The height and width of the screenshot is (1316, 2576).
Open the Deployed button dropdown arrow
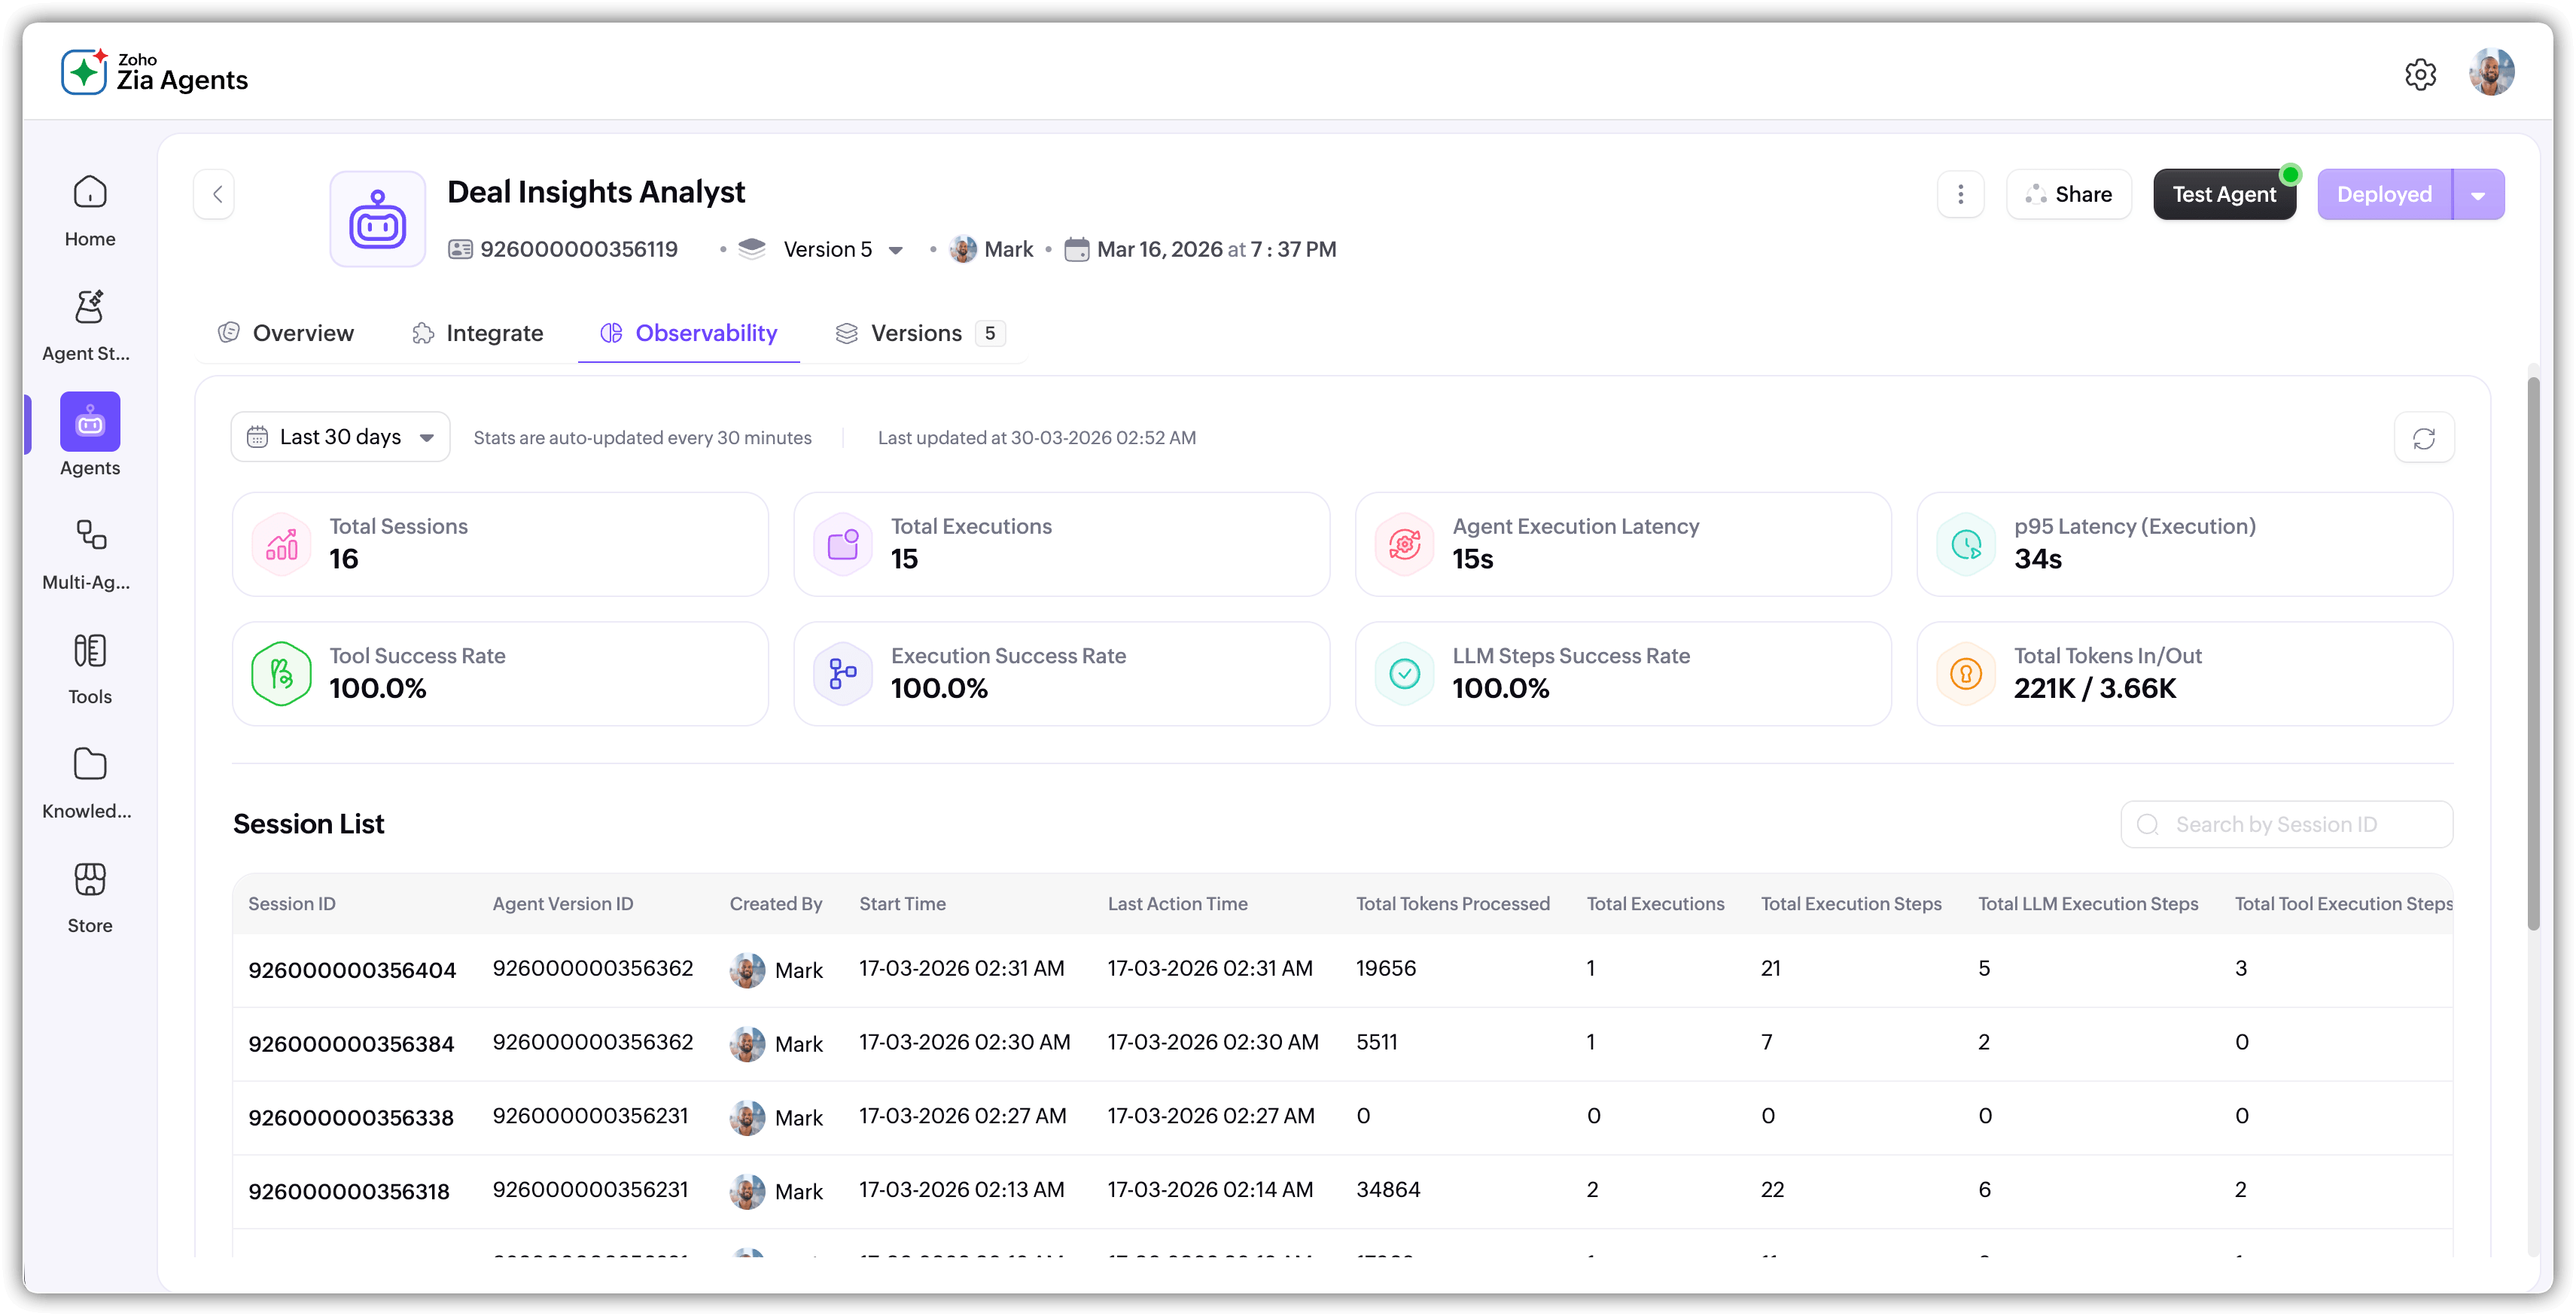(x=2478, y=195)
